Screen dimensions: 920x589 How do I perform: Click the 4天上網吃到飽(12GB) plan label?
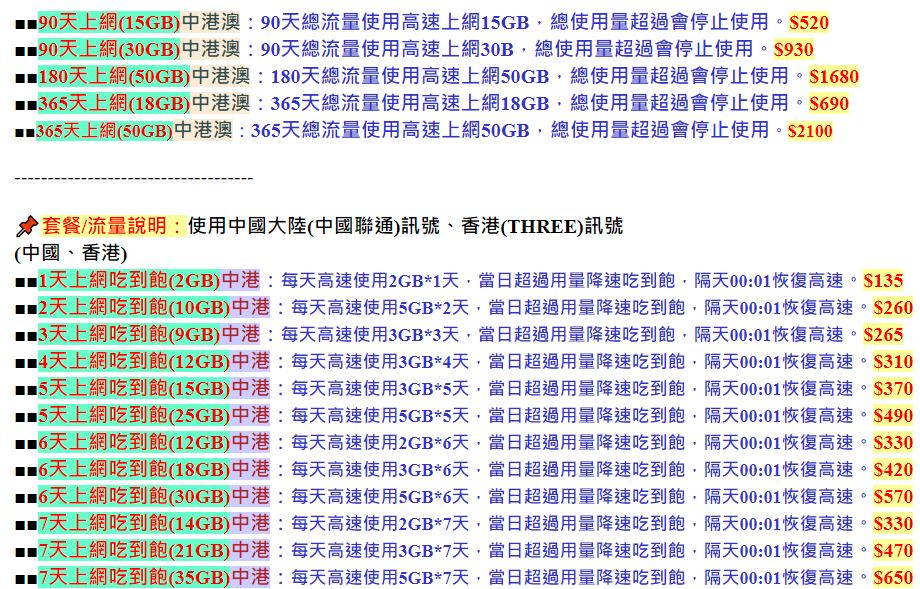pos(134,361)
